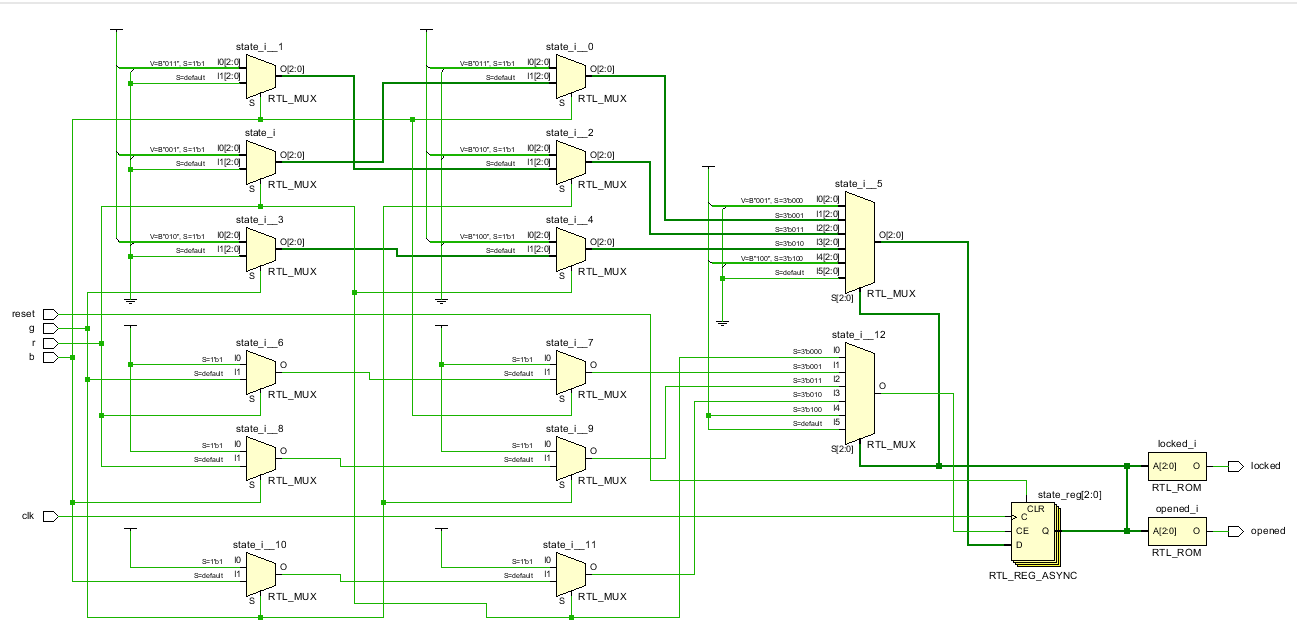
Task: Select the state_i__11 RTL_MUX block
Action: pyautogui.click(x=570, y=573)
